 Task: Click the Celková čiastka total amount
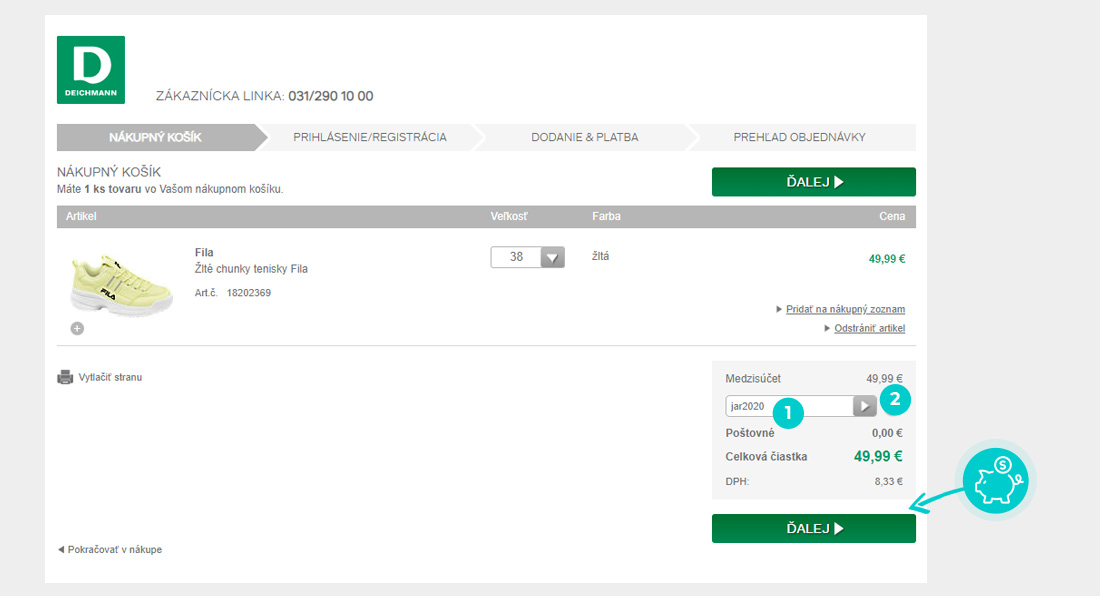point(878,456)
